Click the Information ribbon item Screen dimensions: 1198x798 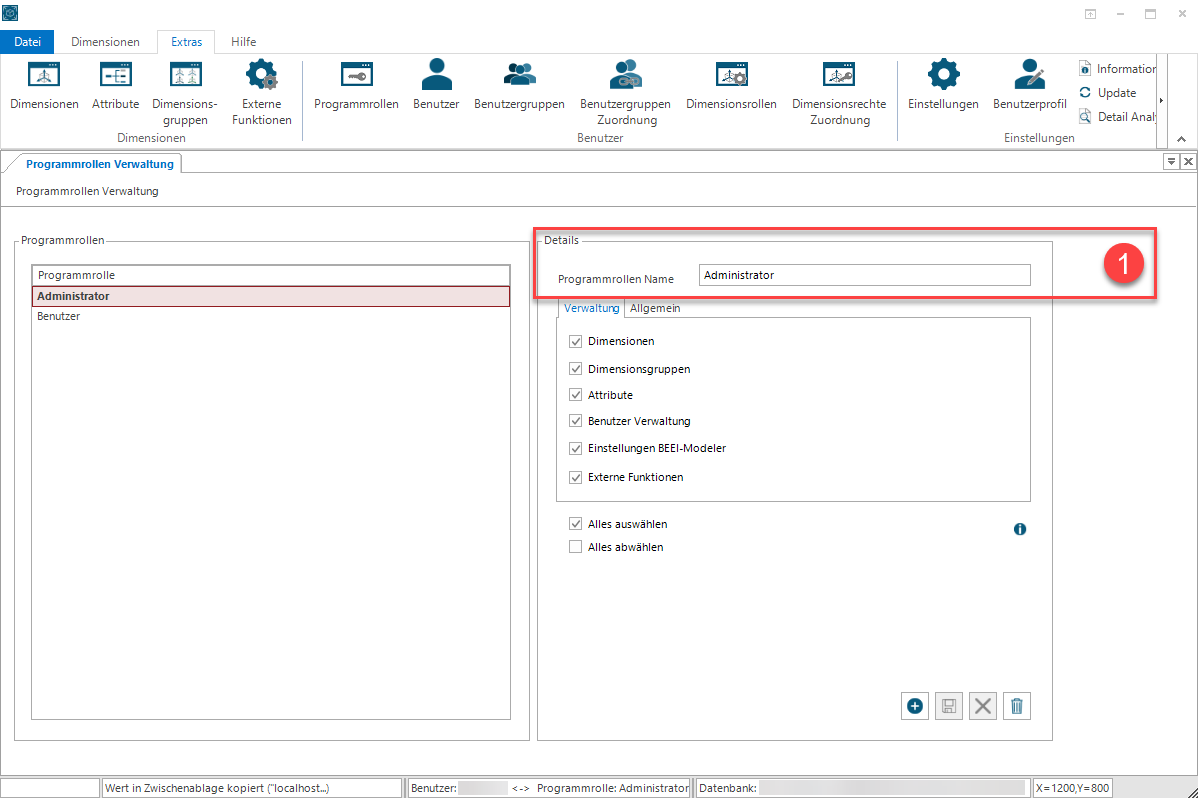(1117, 69)
